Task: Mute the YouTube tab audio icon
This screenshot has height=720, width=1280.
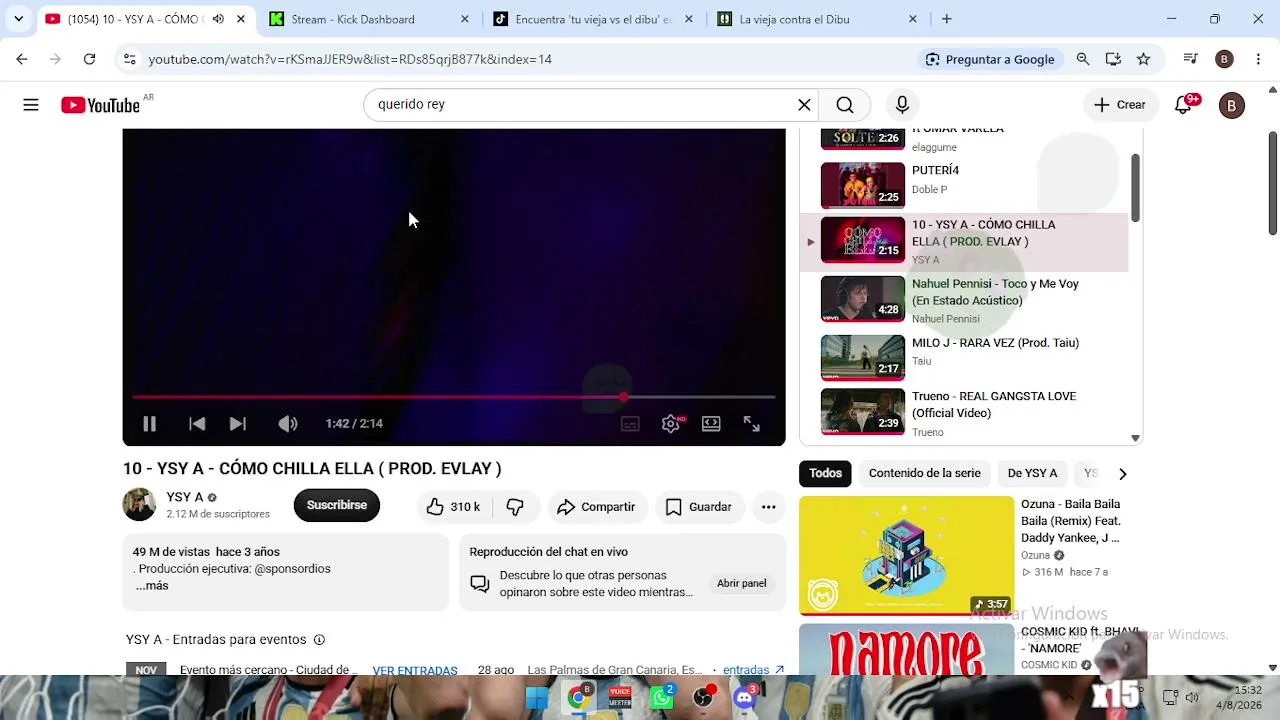Action: click(218, 19)
